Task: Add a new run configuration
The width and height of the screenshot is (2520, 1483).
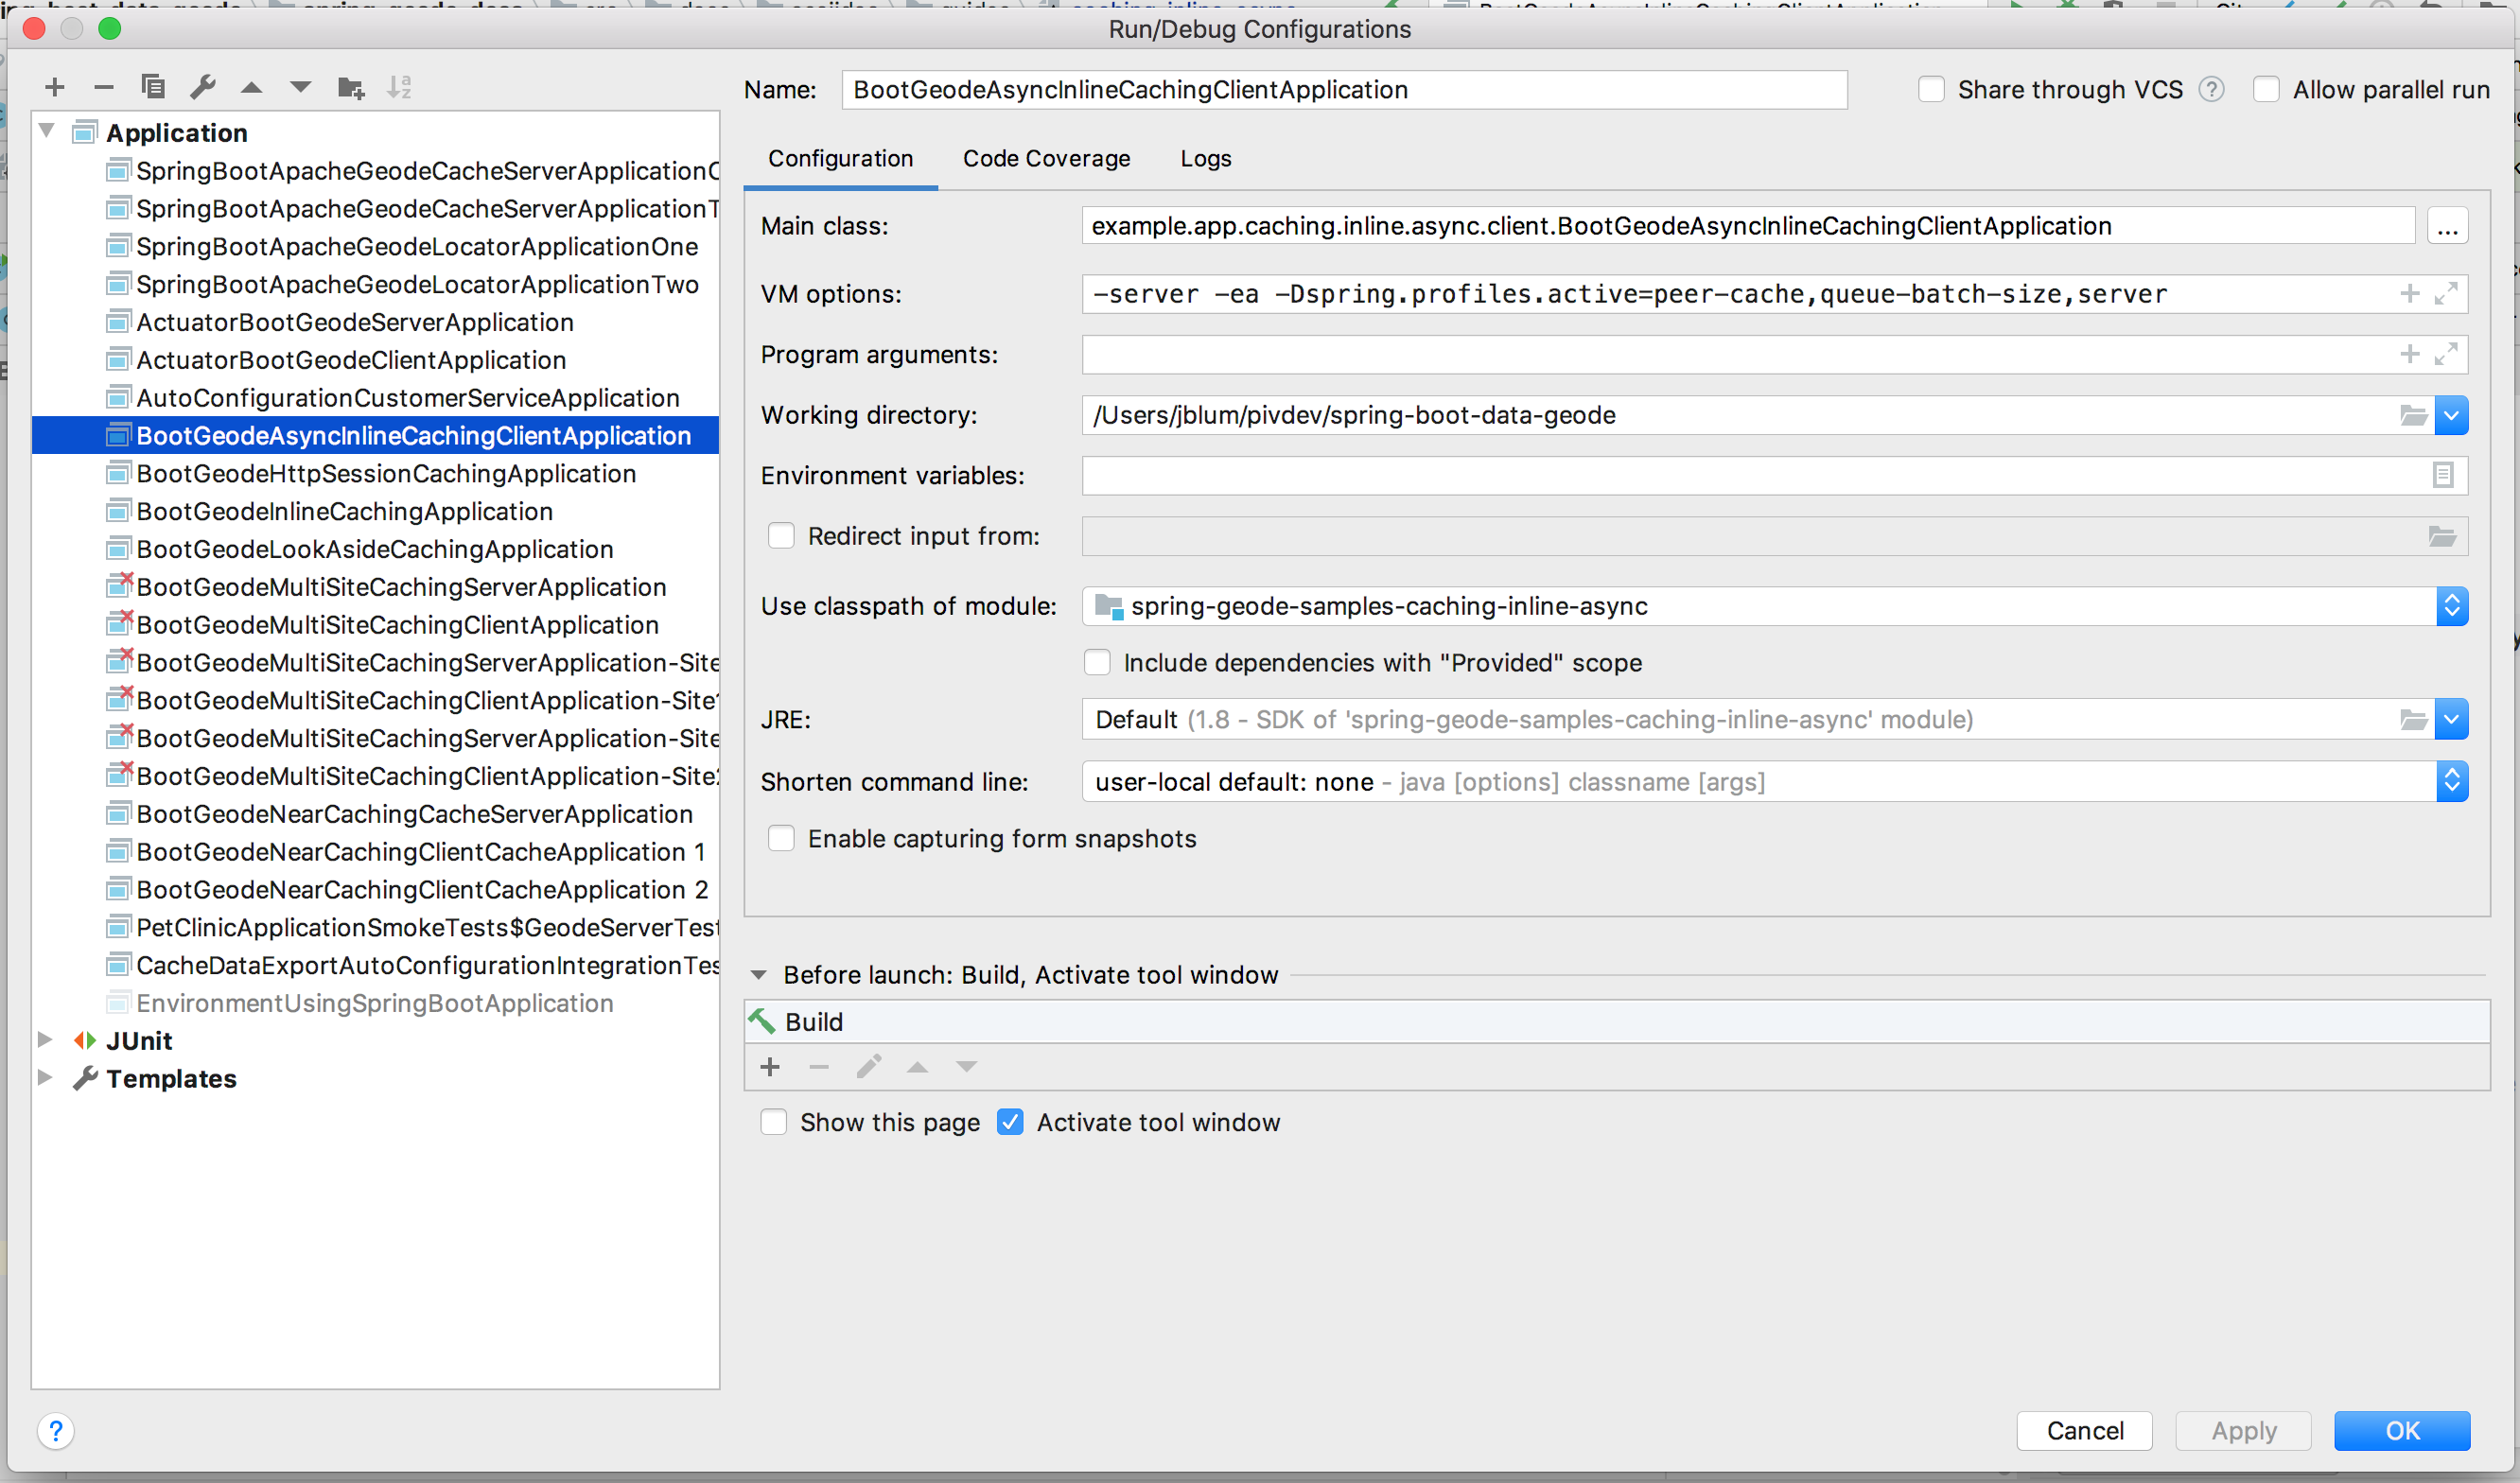Action: (x=55, y=88)
